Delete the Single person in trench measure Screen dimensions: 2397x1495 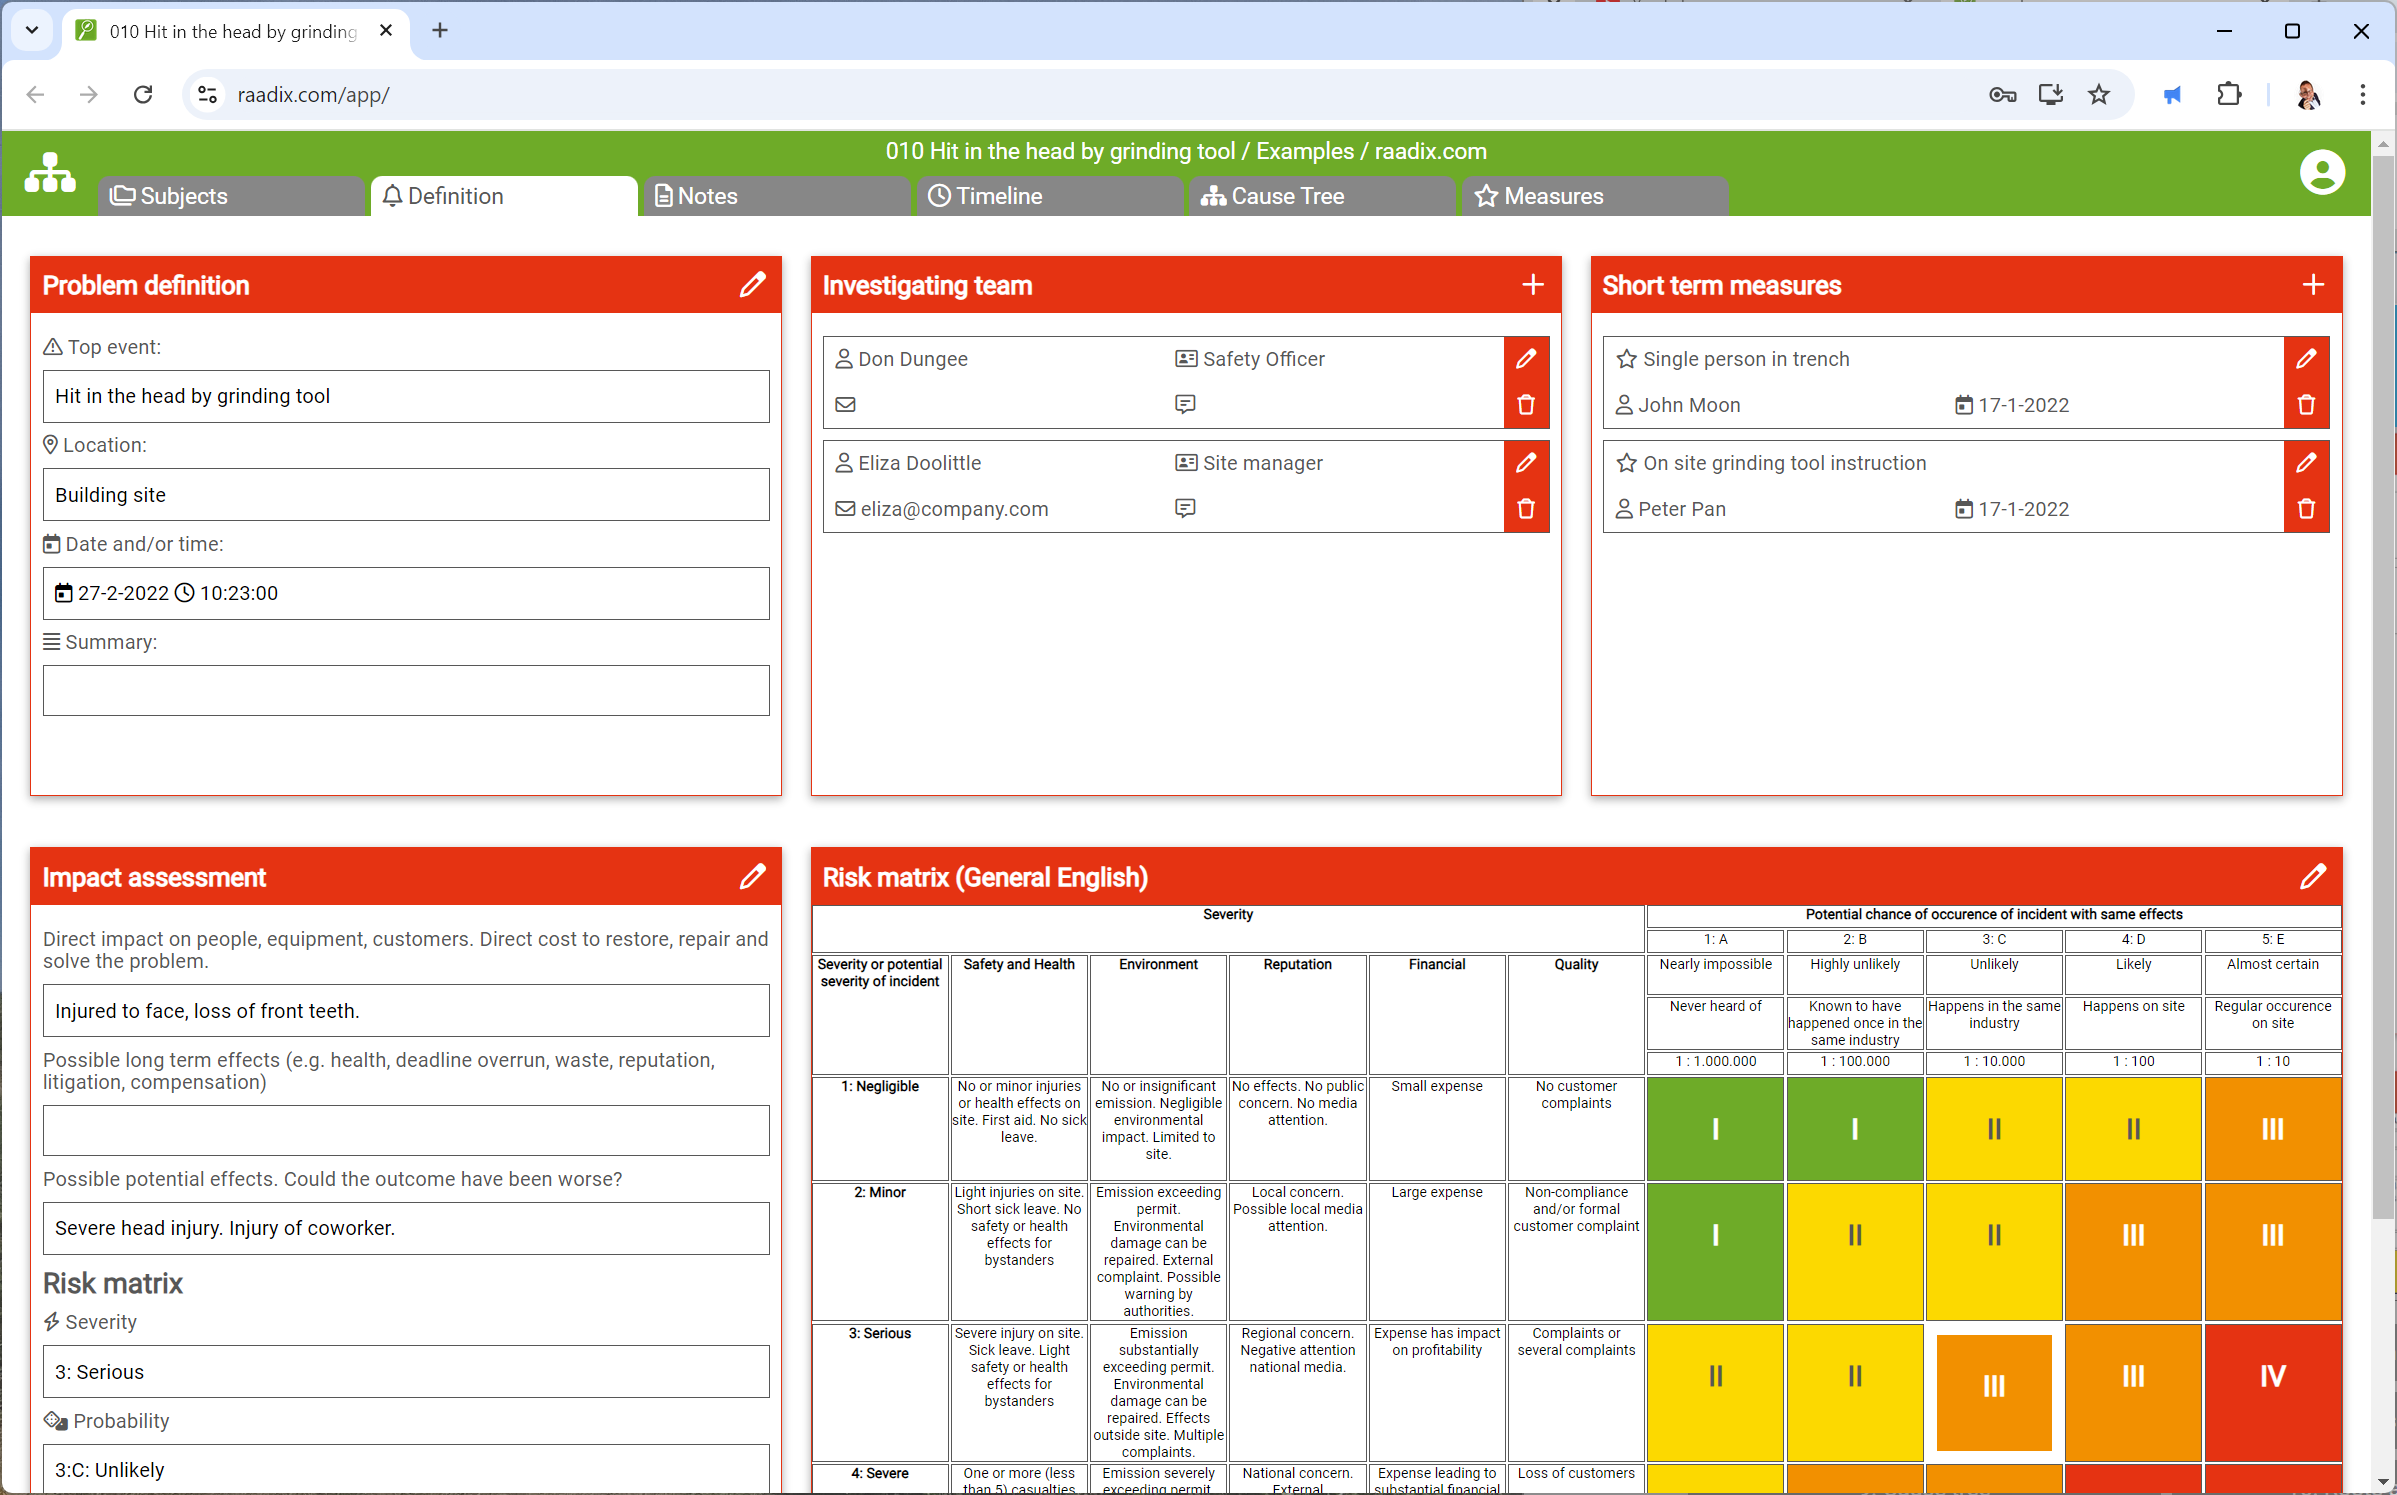point(2306,405)
